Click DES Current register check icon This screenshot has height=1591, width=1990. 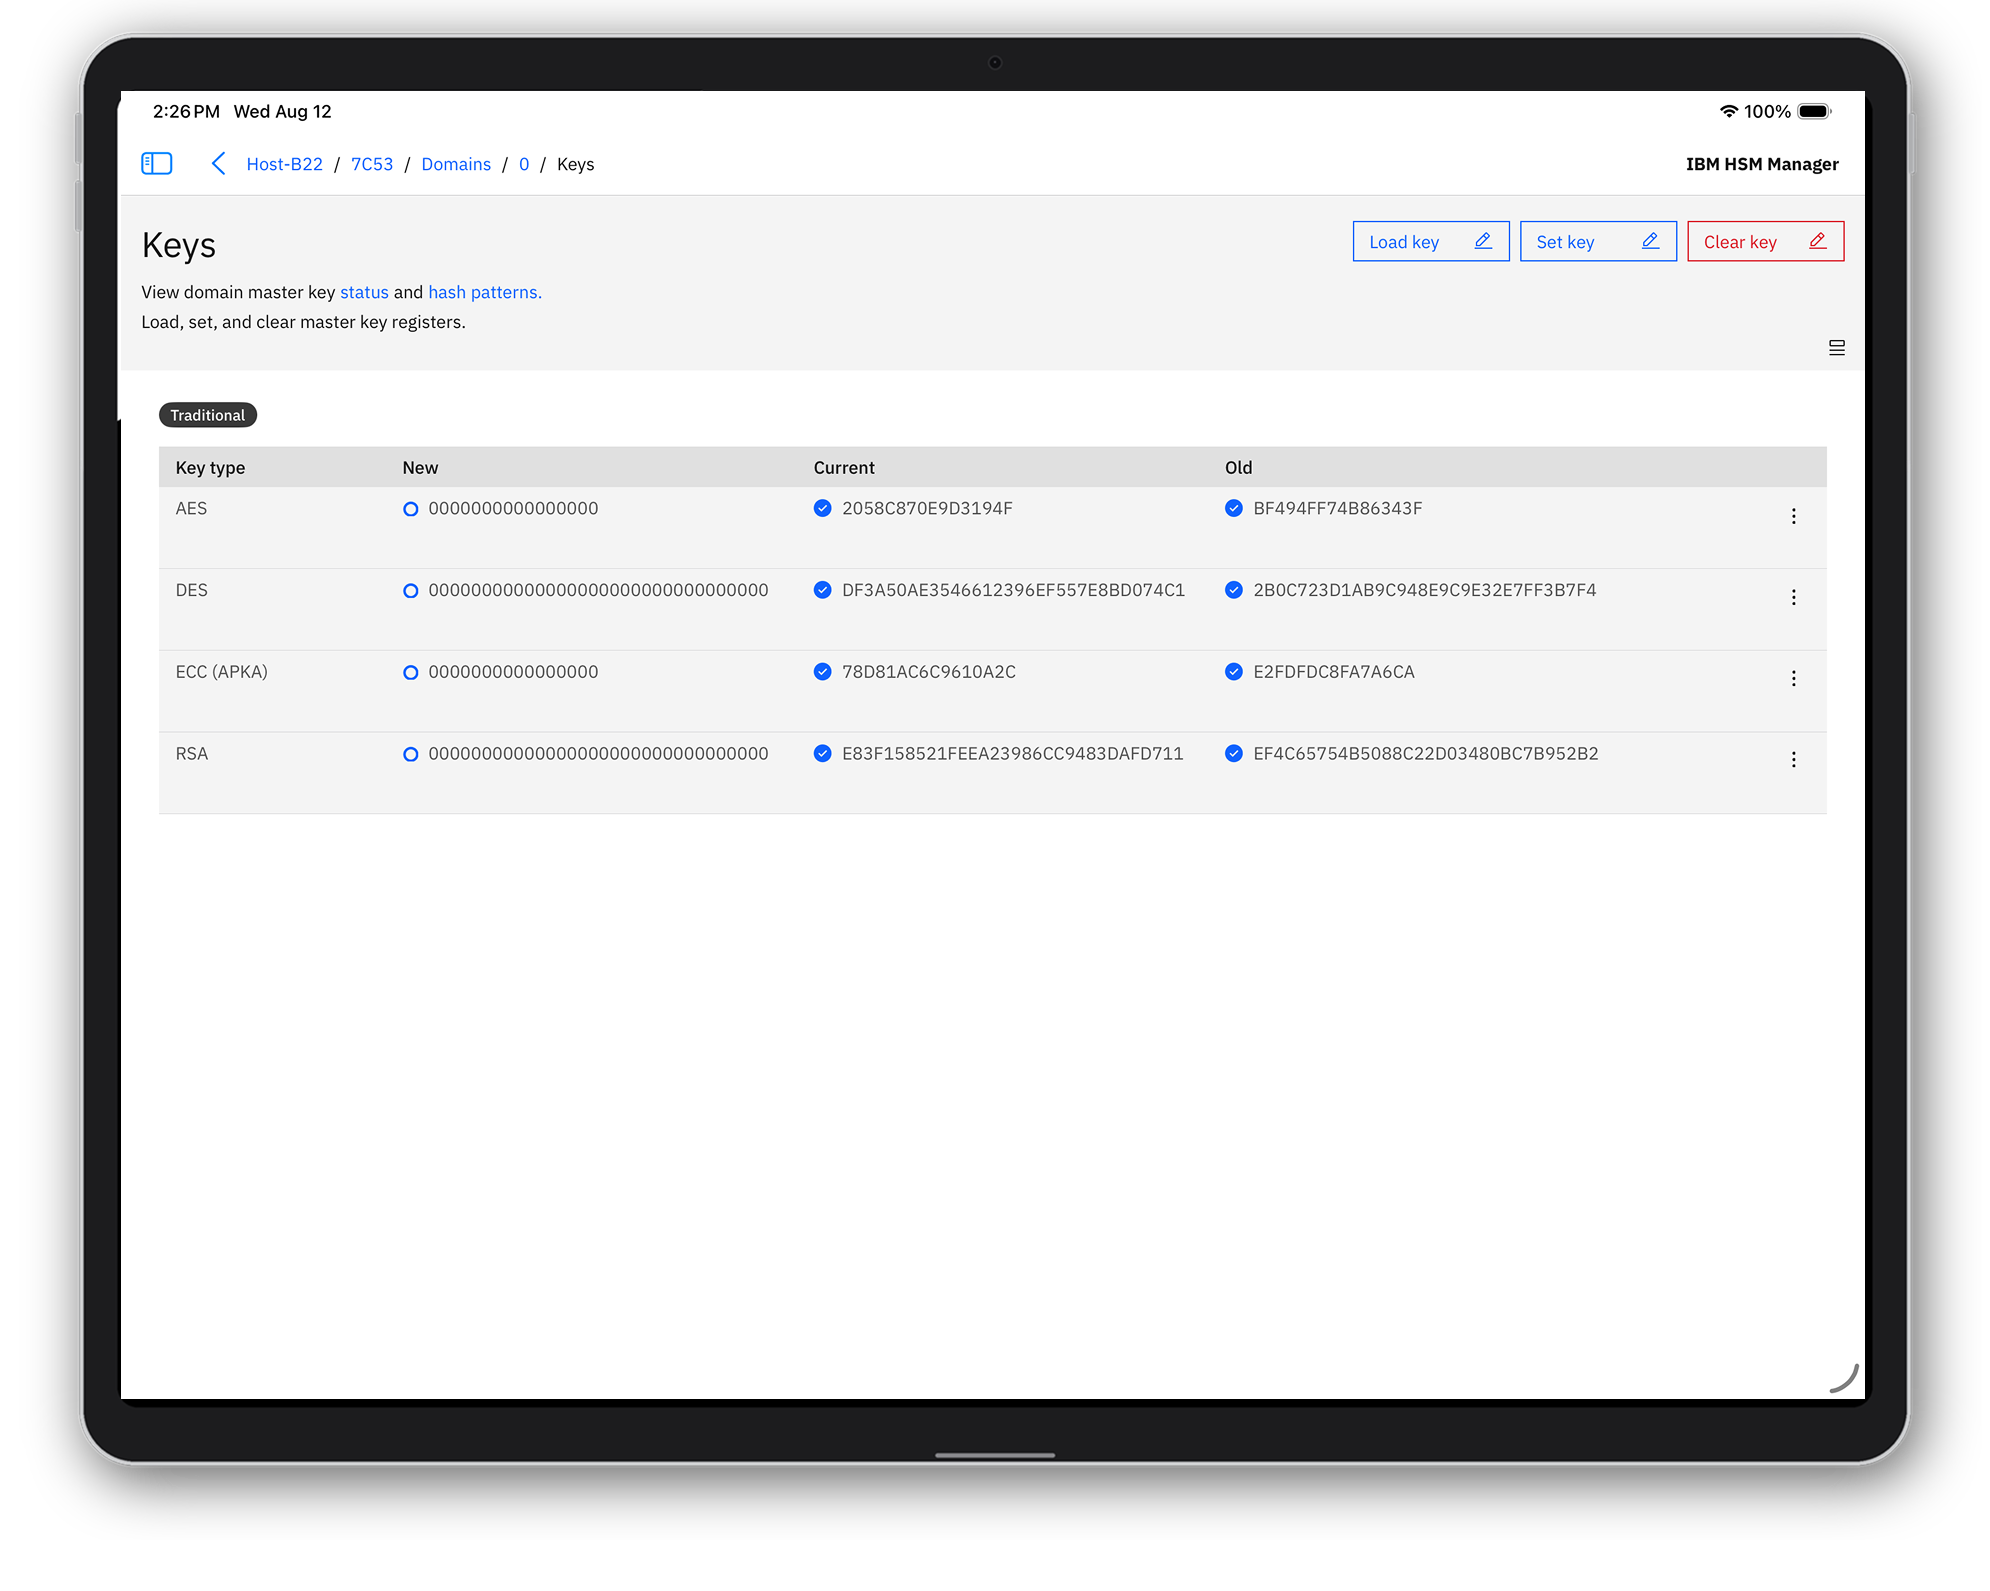[x=822, y=590]
